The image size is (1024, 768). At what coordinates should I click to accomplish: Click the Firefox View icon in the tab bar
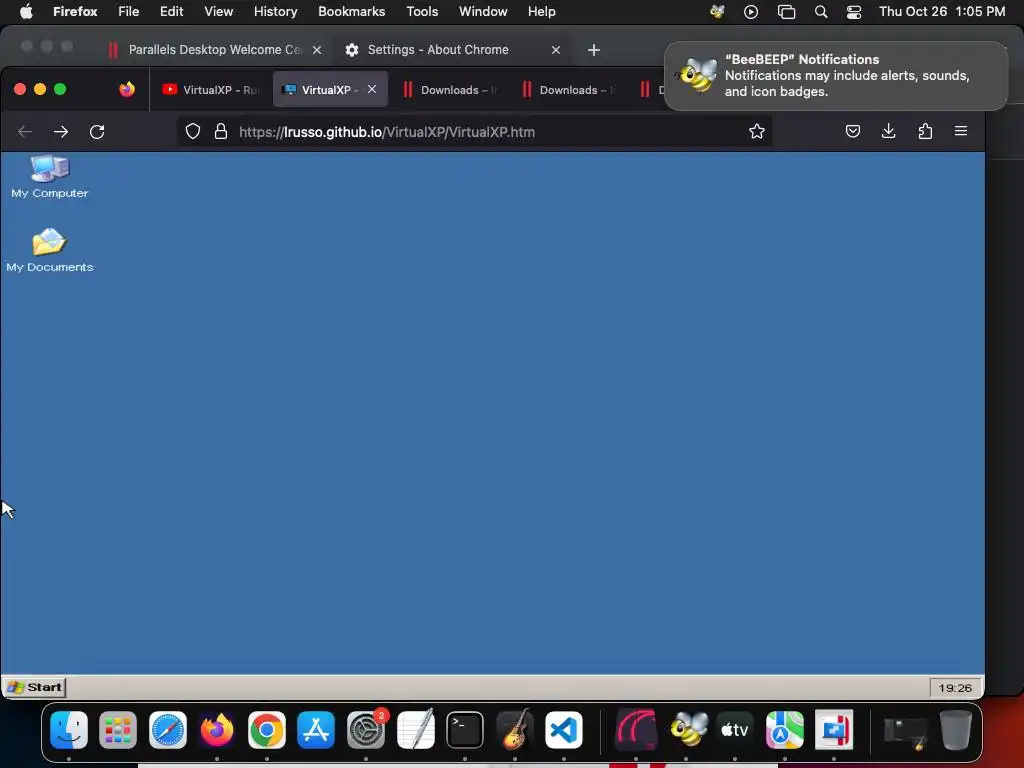tap(127, 89)
